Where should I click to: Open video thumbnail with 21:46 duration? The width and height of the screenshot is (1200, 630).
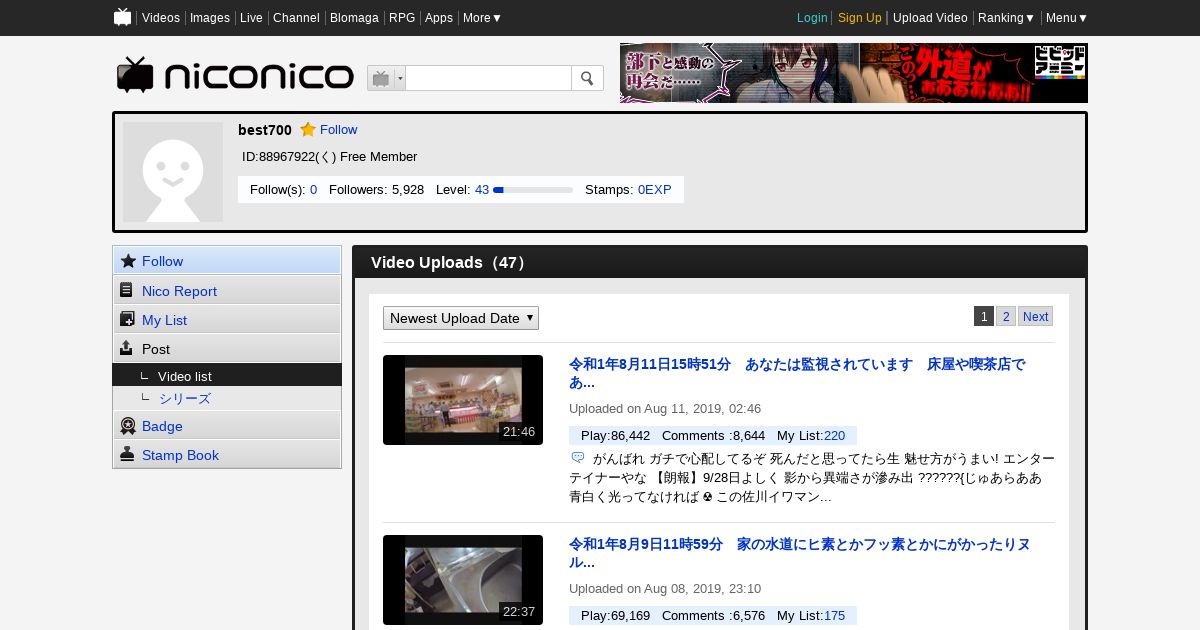pos(463,400)
